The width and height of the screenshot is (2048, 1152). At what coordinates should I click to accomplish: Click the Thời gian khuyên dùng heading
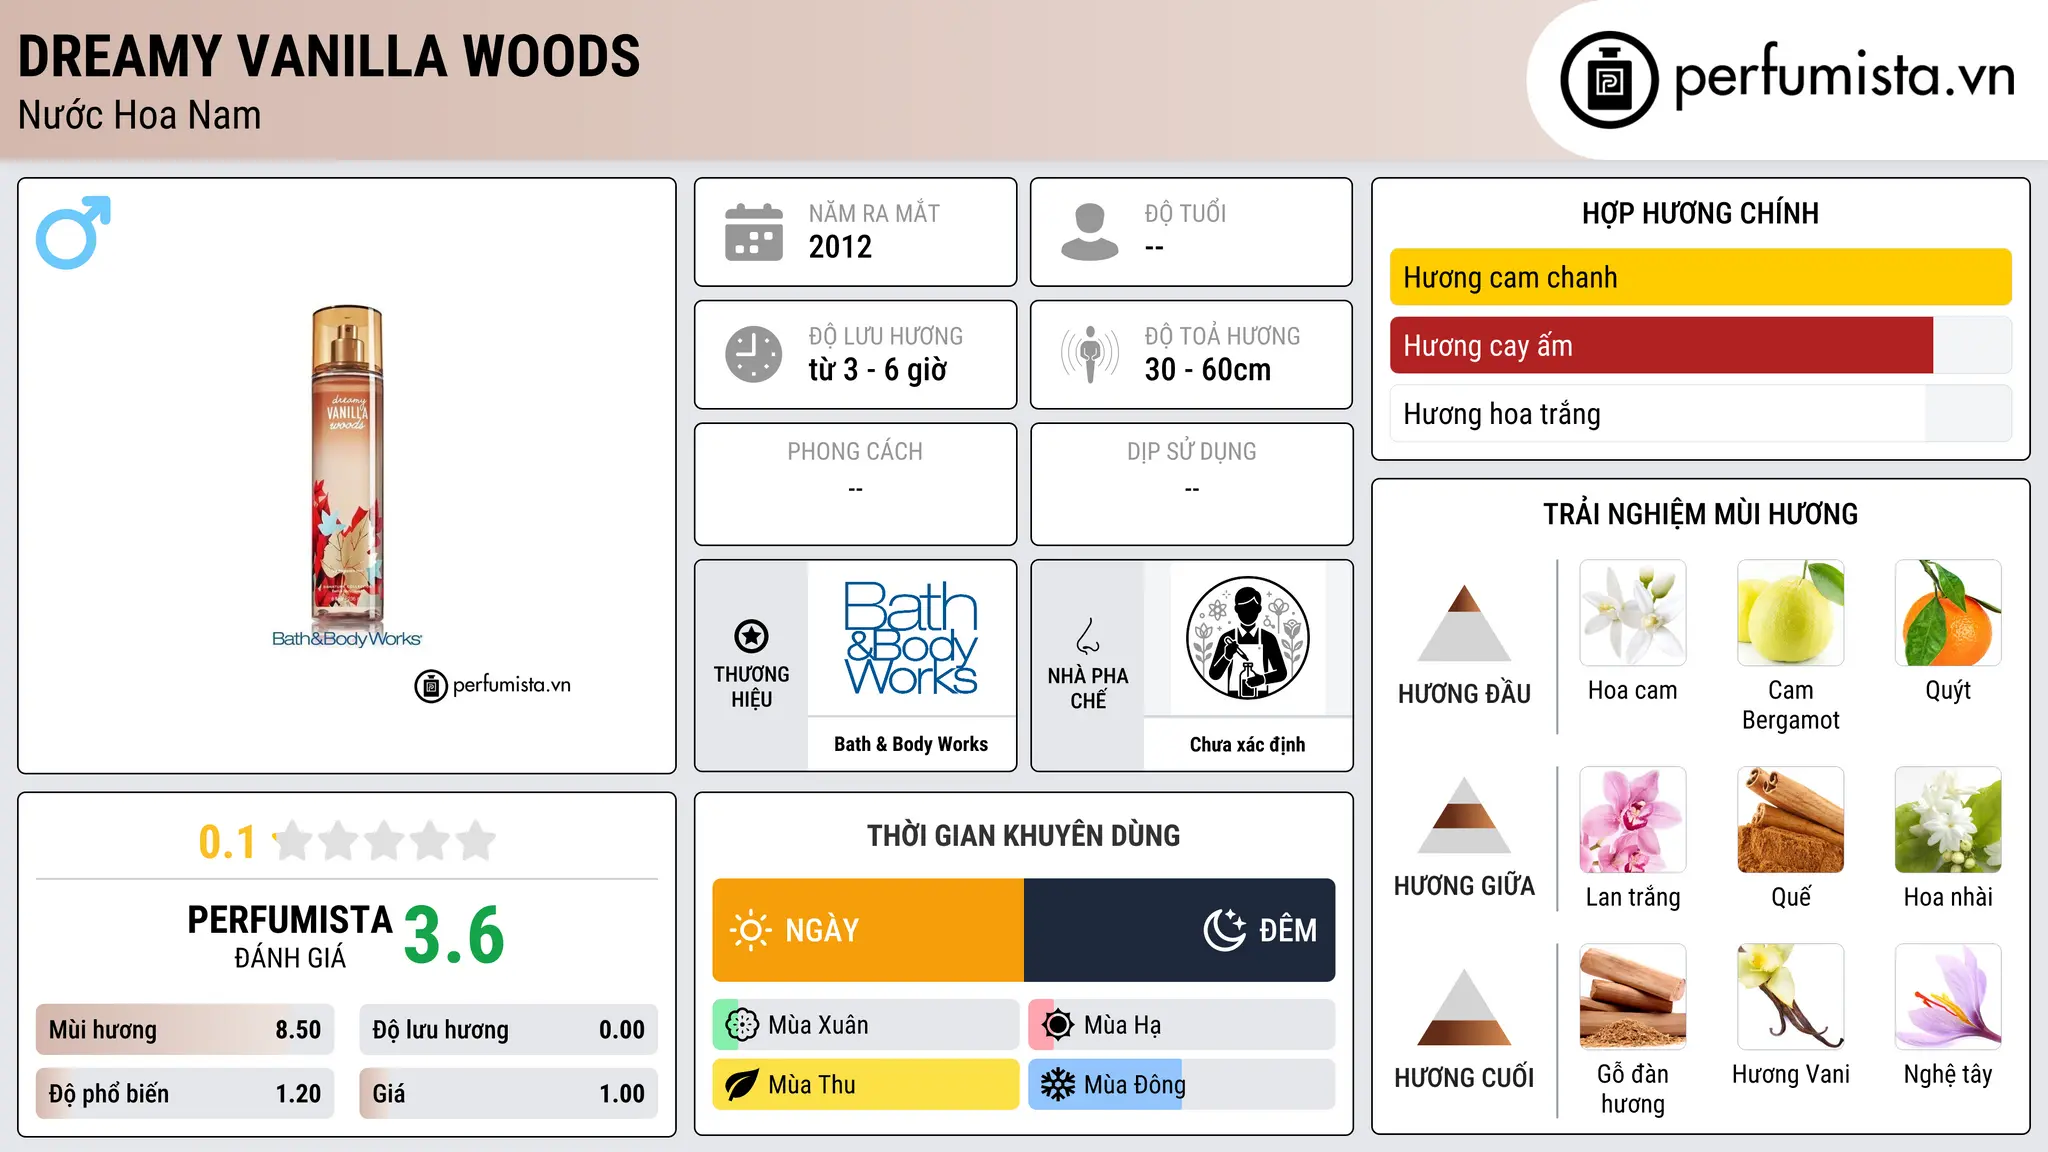coord(1023,835)
